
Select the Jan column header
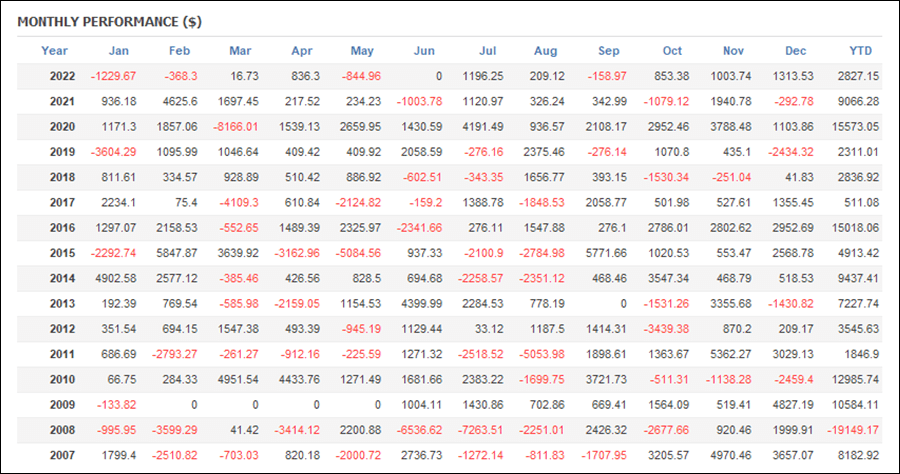pos(119,50)
